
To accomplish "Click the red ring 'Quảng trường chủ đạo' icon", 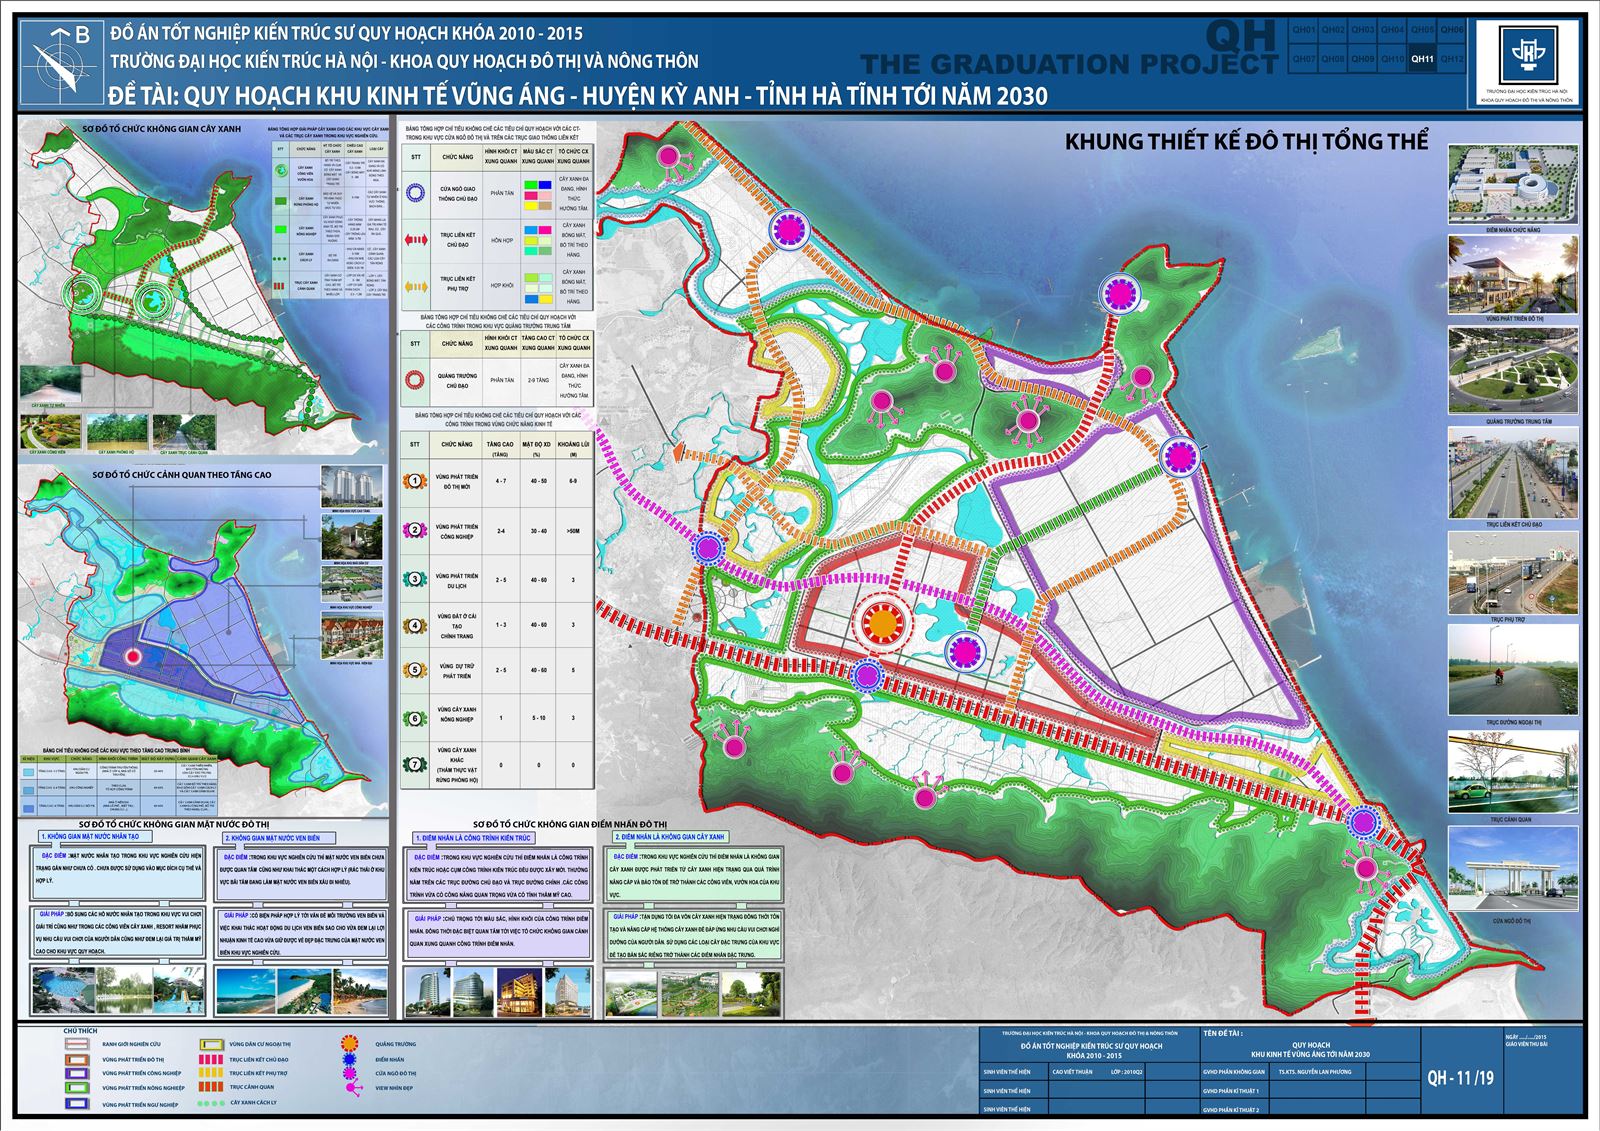I will pyautogui.click(x=416, y=380).
